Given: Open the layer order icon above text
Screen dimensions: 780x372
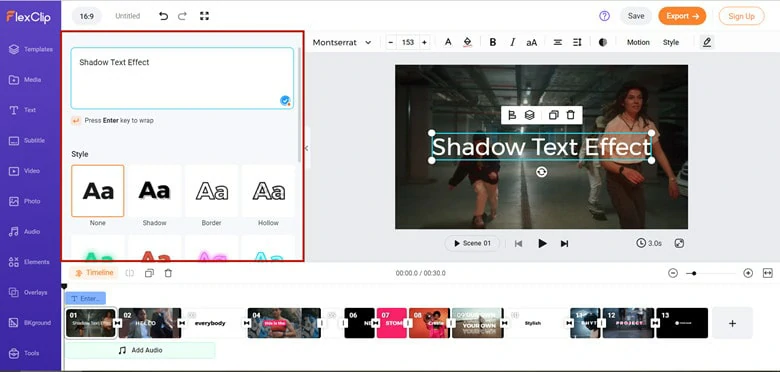Looking at the screenshot, I should click(x=530, y=115).
